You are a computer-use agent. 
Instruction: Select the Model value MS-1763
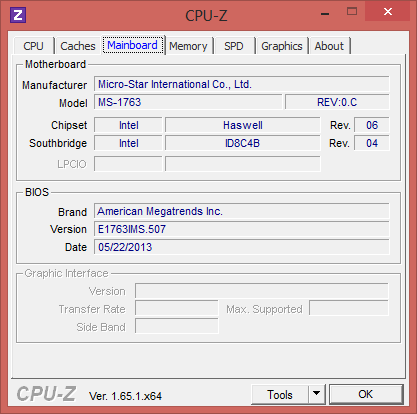coord(188,102)
